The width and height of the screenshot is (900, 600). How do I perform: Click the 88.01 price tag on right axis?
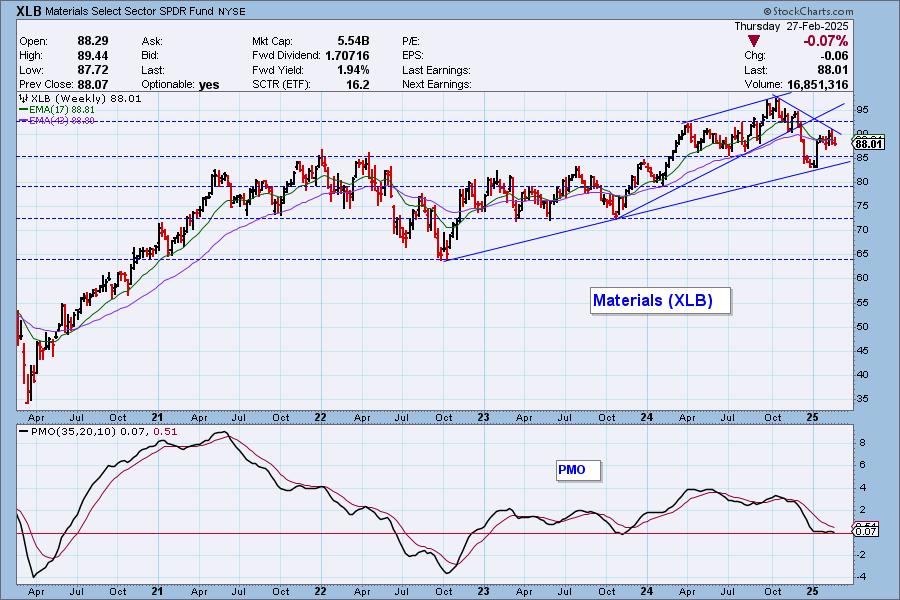point(868,143)
